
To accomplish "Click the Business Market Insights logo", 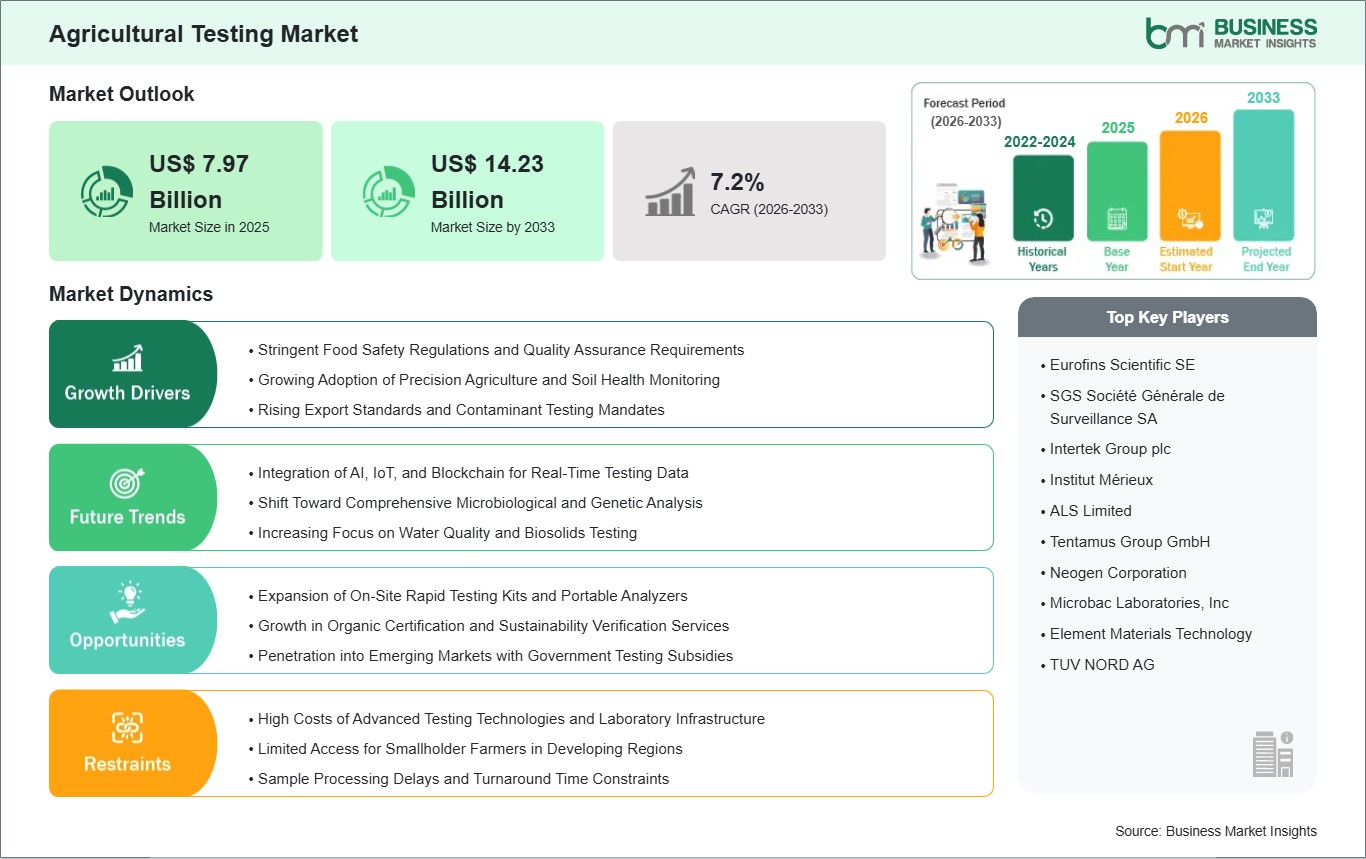I will tap(1229, 30).
